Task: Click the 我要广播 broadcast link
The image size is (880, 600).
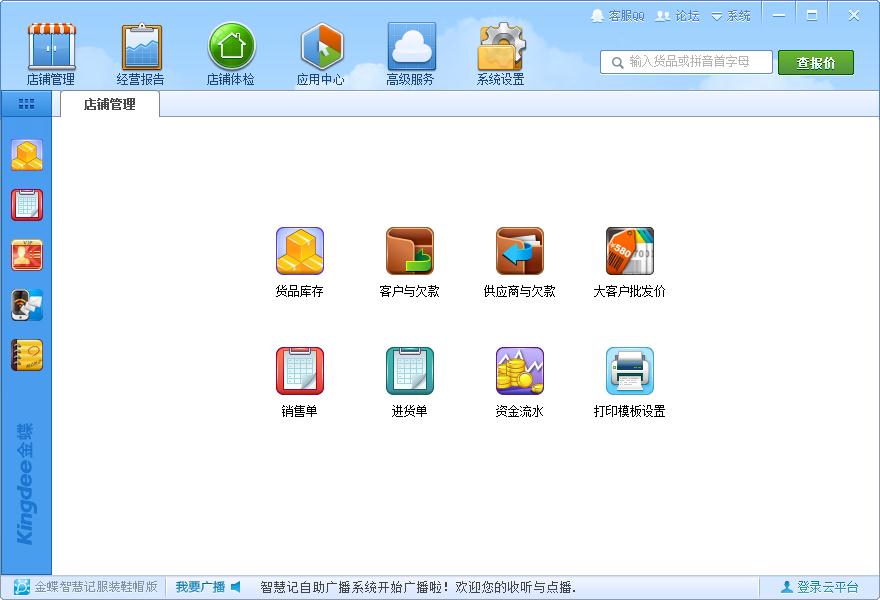Action: tap(207, 587)
